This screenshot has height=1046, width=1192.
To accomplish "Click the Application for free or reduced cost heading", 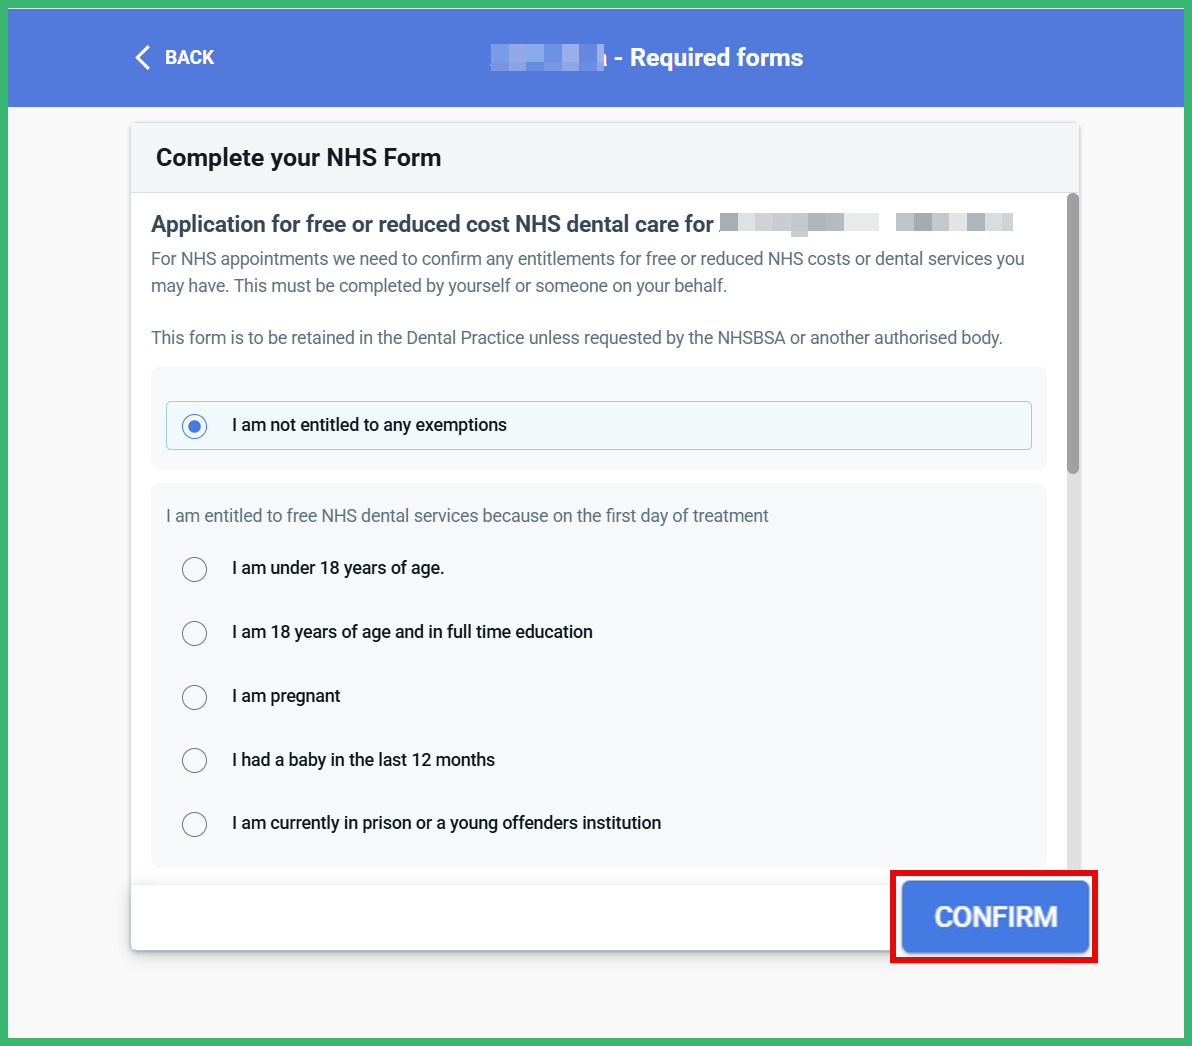I will pos(432,223).
